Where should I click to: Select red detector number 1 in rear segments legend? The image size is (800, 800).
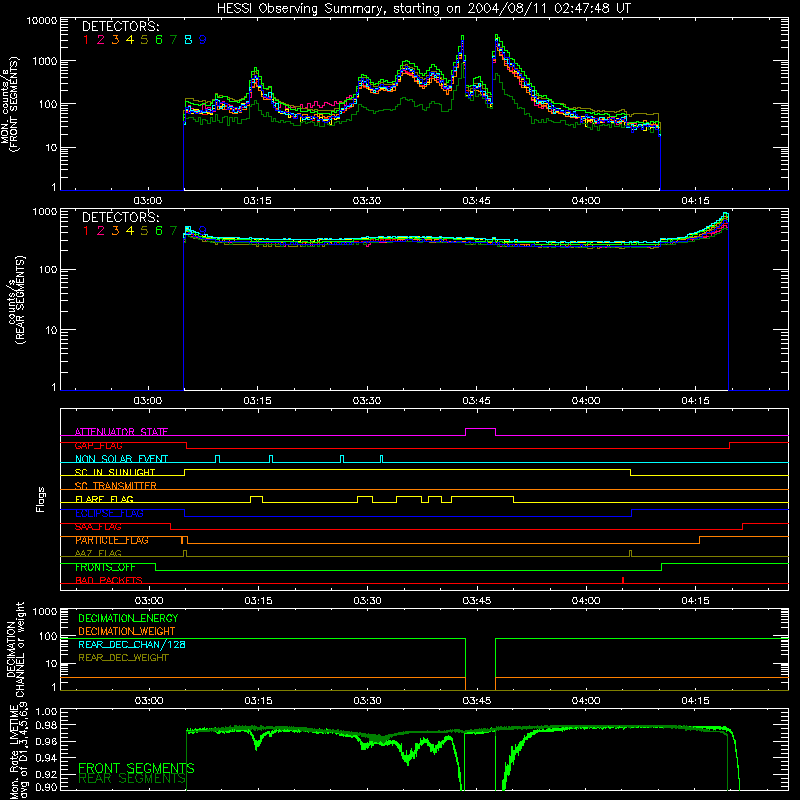coord(86,231)
